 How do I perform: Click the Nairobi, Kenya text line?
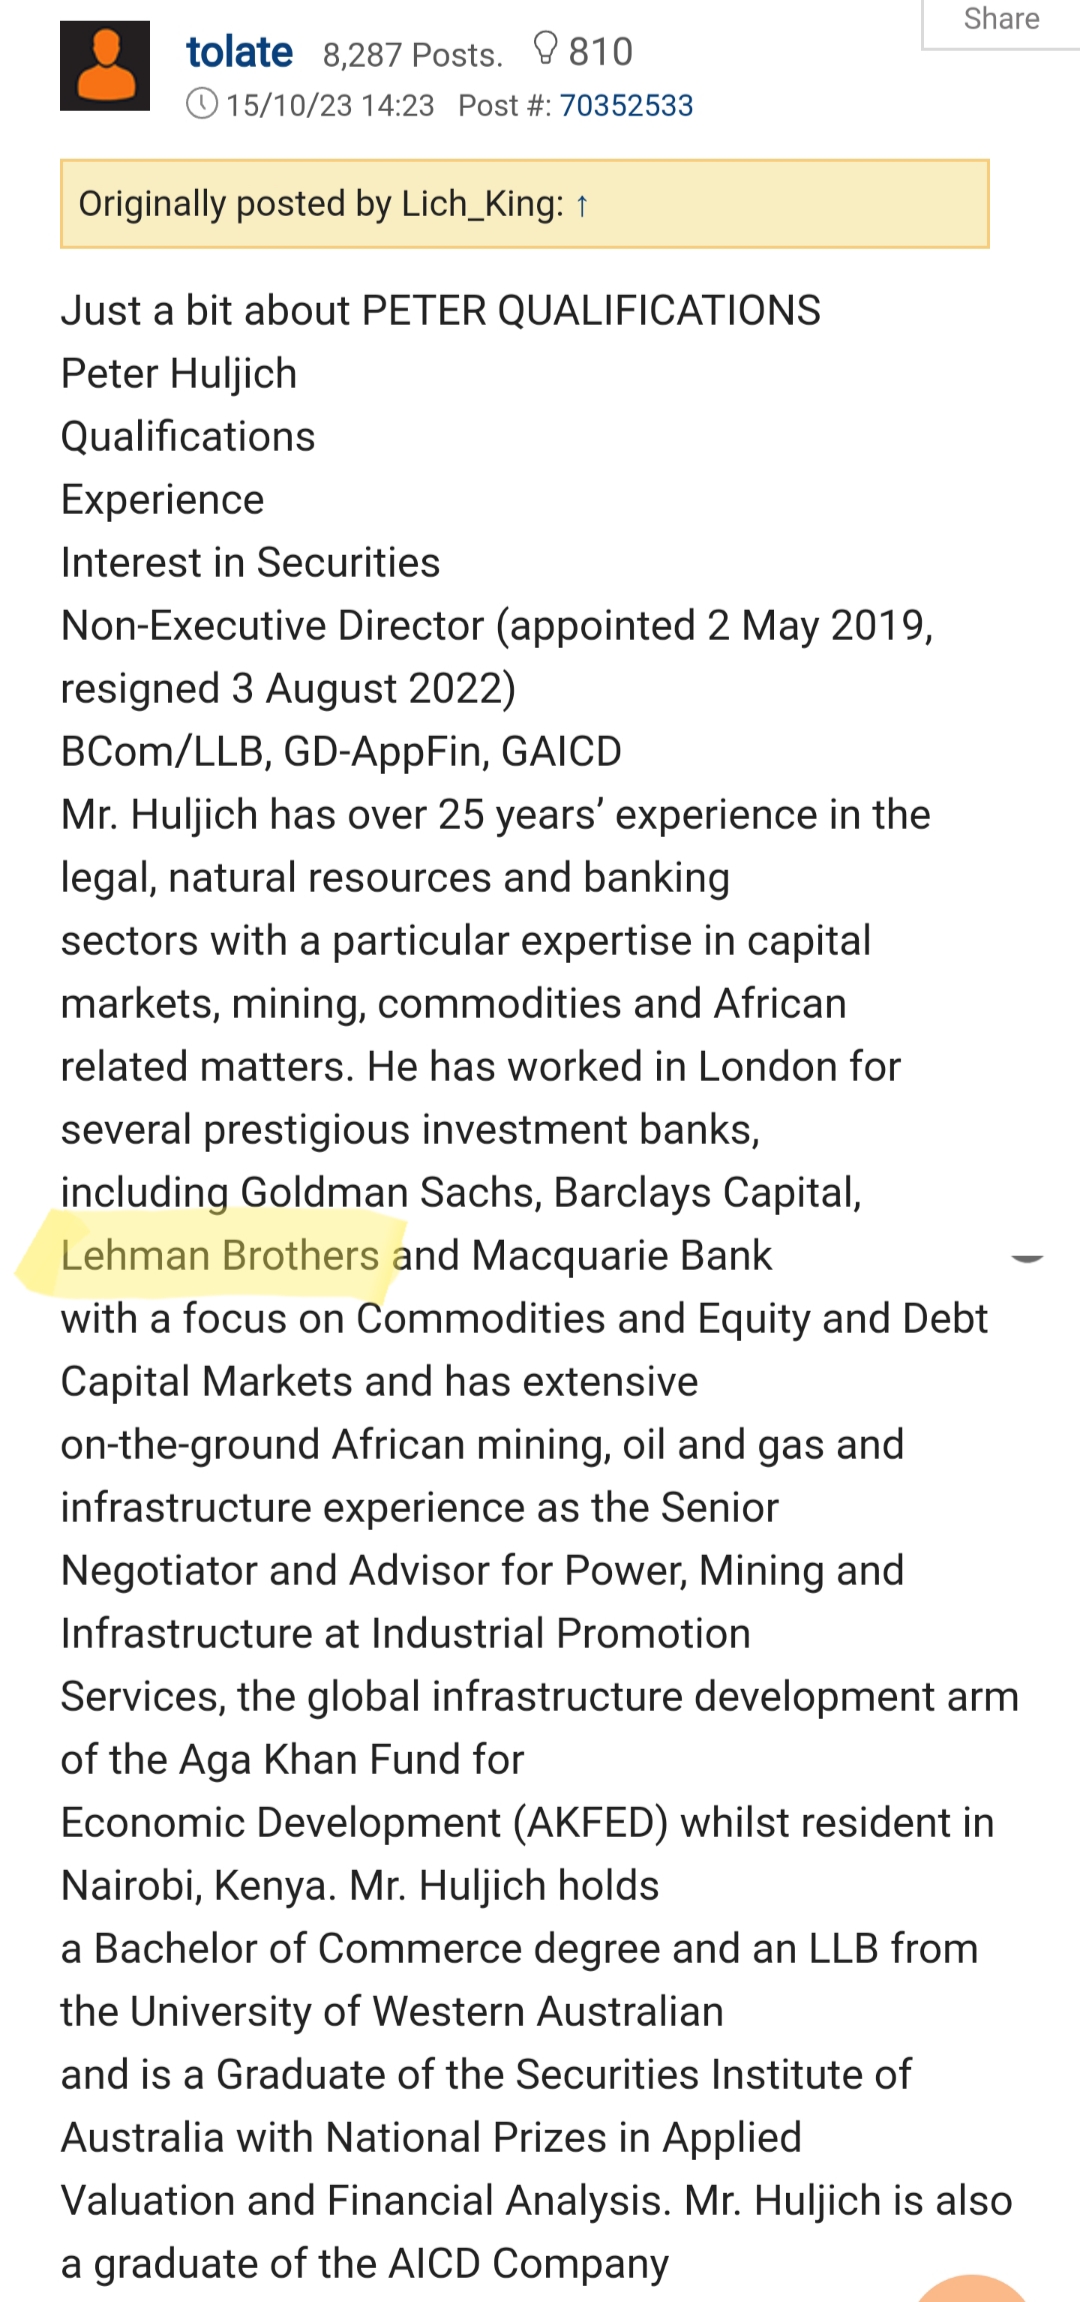click(360, 1886)
